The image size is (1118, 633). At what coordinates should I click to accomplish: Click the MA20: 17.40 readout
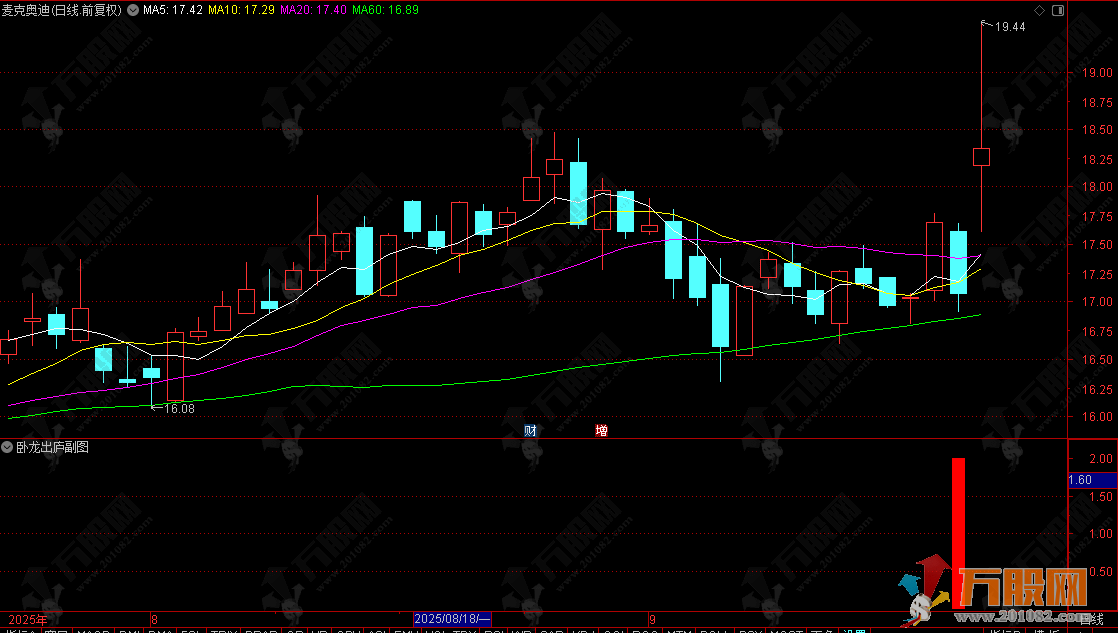(313, 10)
